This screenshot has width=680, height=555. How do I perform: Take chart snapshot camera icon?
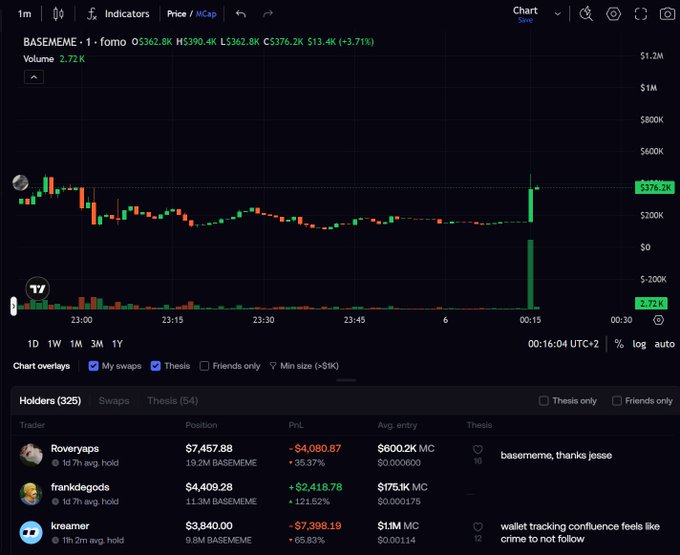pos(667,14)
